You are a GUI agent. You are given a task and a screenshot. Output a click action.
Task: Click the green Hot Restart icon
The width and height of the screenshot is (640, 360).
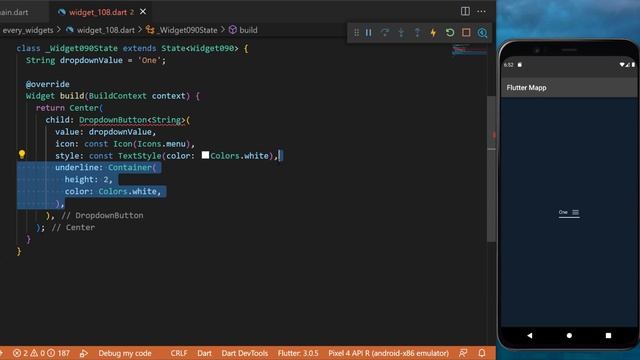pos(450,33)
